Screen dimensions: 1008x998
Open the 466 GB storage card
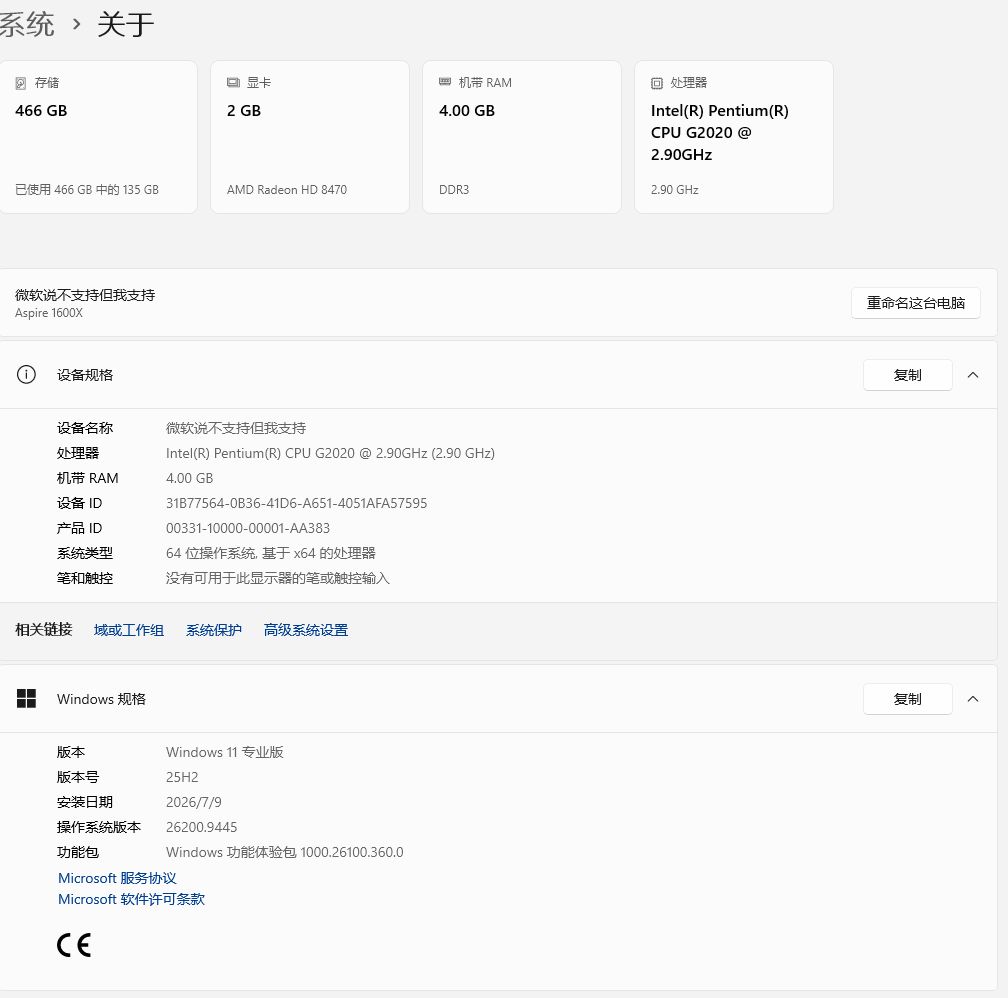click(x=98, y=137)
